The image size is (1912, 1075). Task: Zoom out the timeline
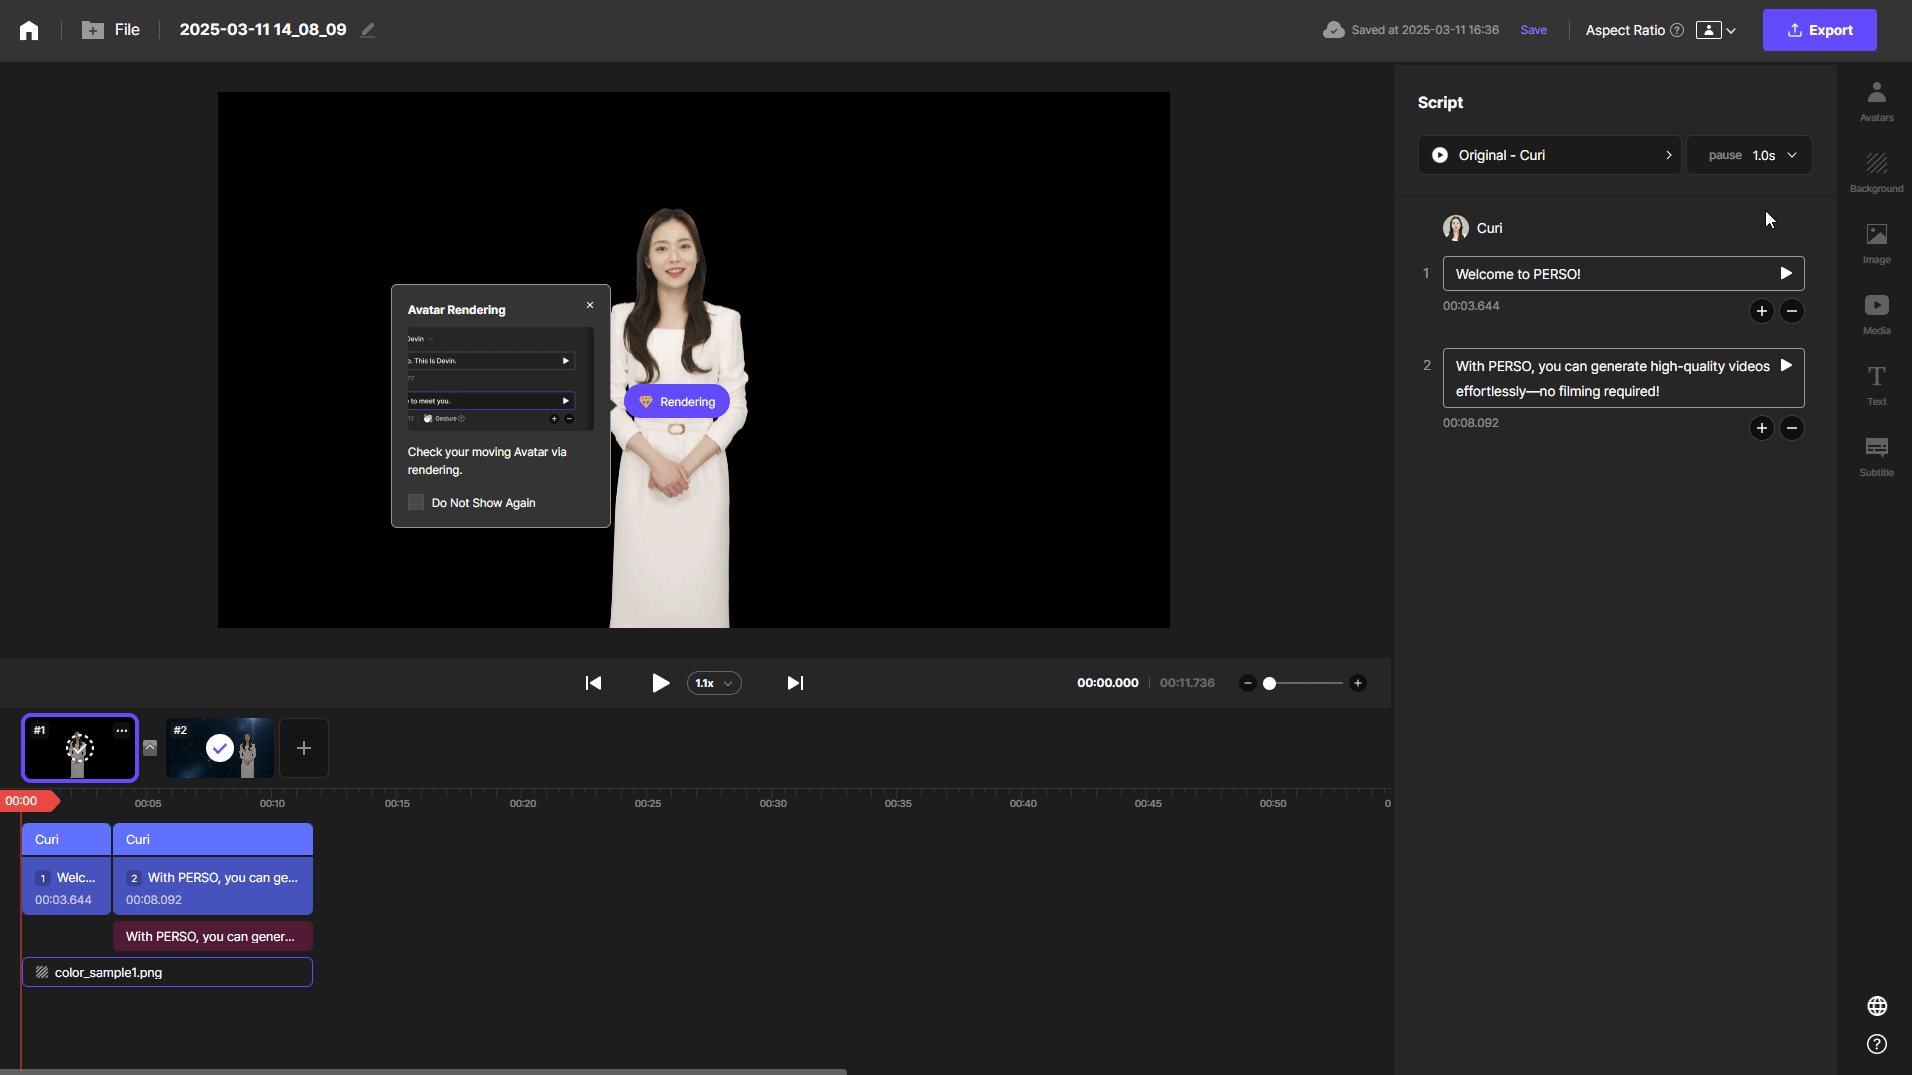coord(1247,683)
